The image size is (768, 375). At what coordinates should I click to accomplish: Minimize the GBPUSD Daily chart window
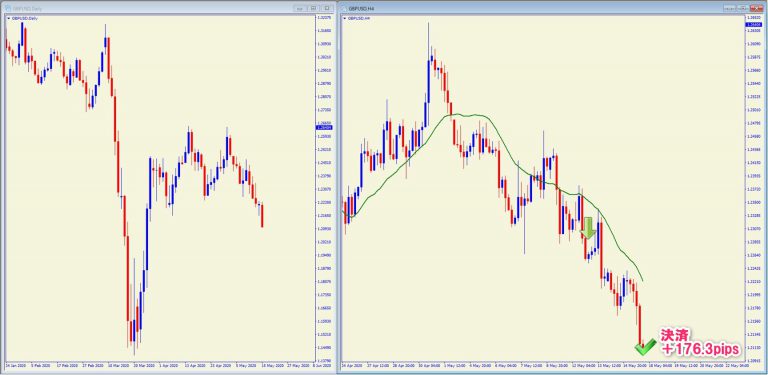point(300,8)
